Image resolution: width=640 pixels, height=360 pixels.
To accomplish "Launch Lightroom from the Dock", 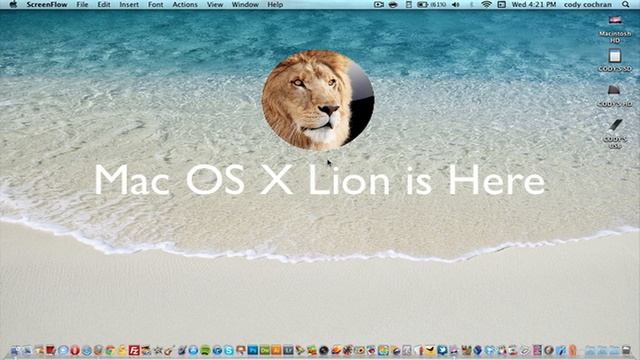I will point(288,350).
